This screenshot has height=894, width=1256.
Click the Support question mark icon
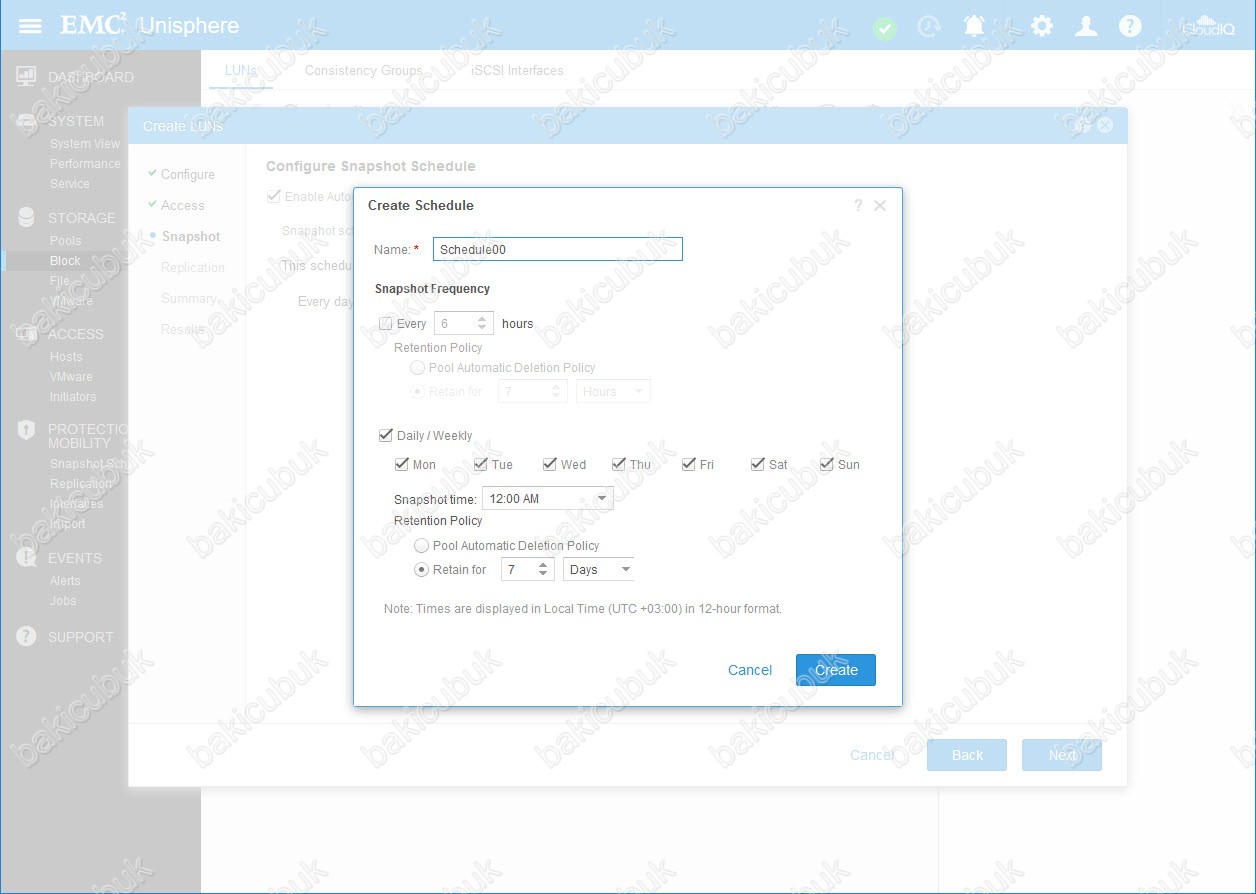pyautogui.click(x=27, y=636)
